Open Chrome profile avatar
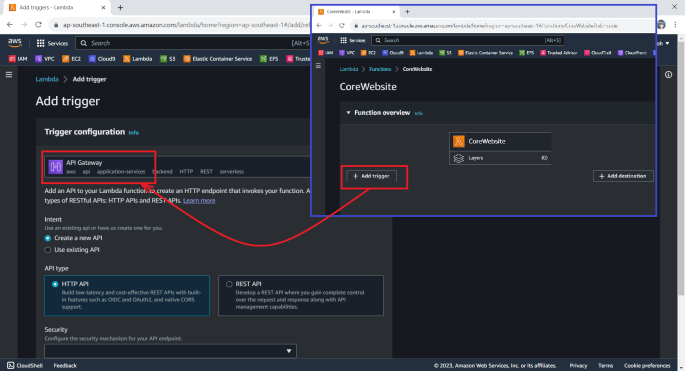 [661, 25]
